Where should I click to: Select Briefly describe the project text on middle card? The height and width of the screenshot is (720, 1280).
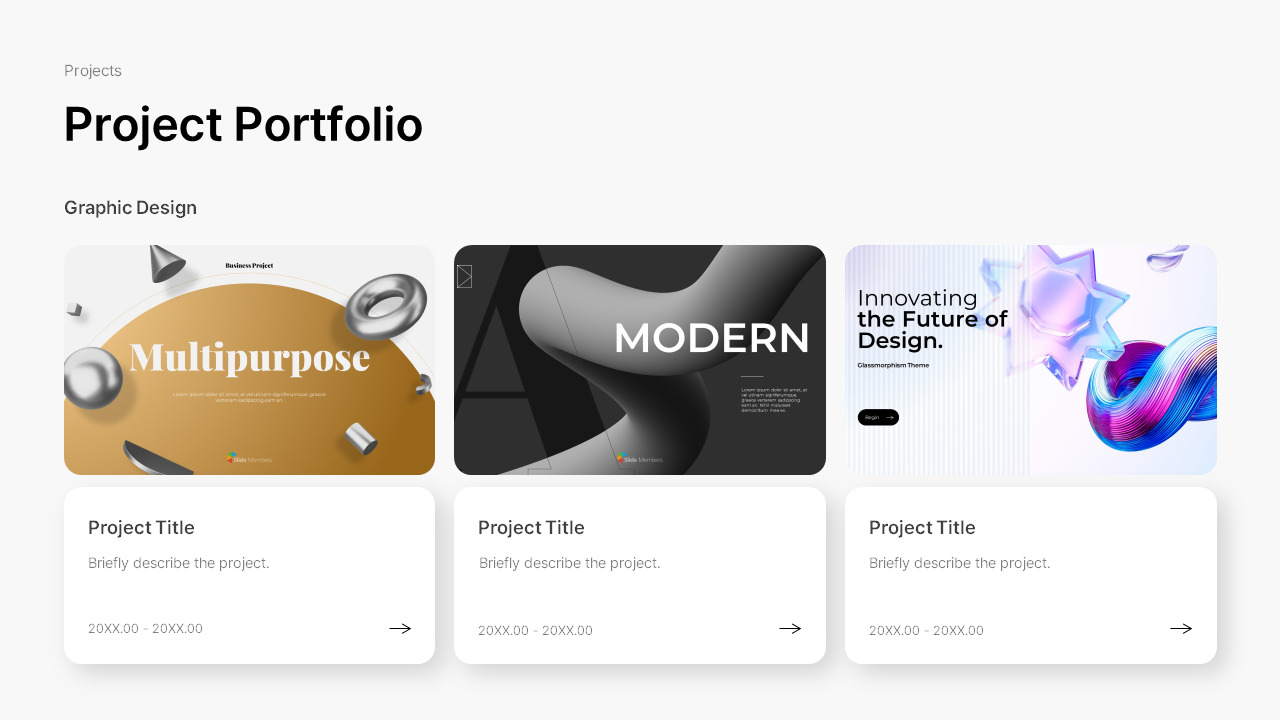(569, 562)
